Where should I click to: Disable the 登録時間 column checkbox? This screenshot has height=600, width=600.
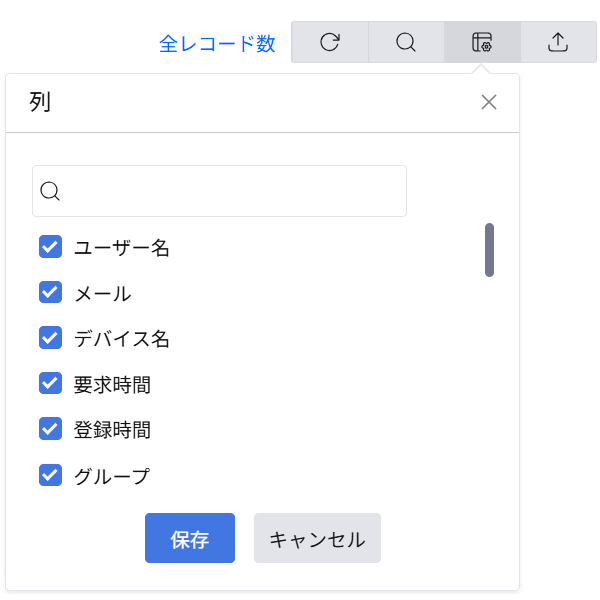coord(50,429)
